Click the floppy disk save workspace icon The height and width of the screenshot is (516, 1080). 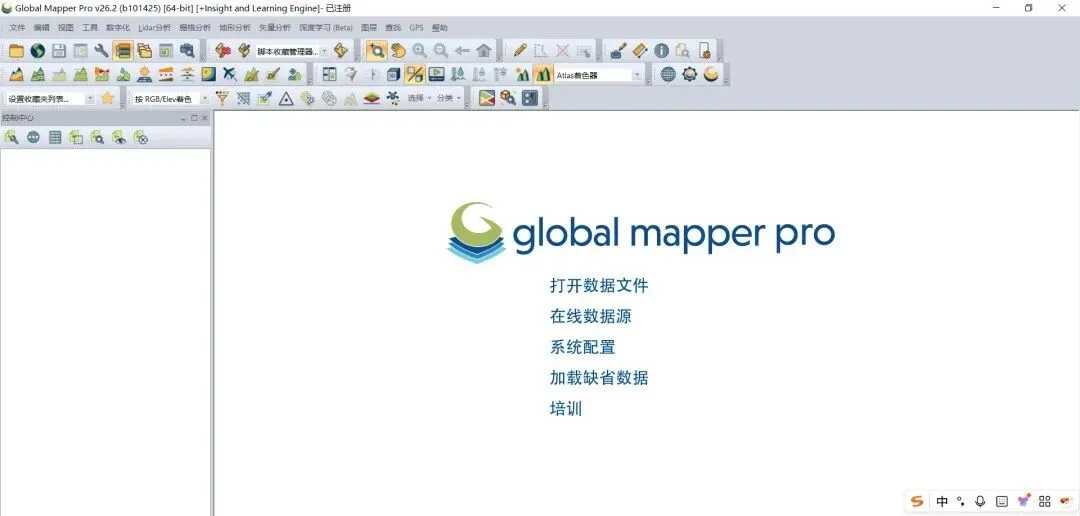click(x=59, y=50)
